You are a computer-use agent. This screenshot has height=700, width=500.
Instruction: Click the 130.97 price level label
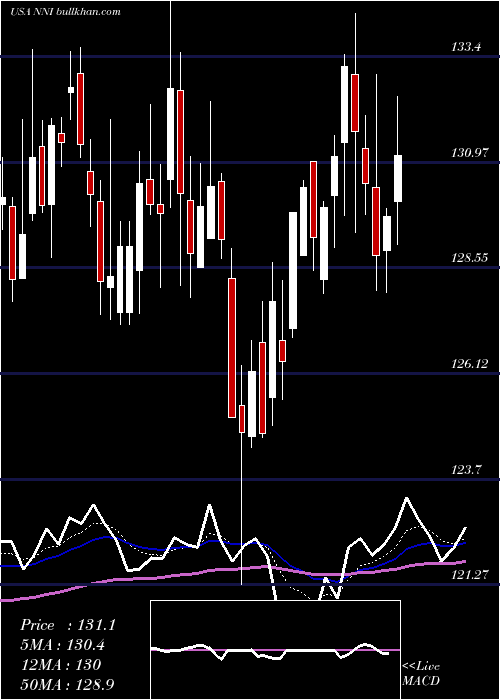[469, 153]
